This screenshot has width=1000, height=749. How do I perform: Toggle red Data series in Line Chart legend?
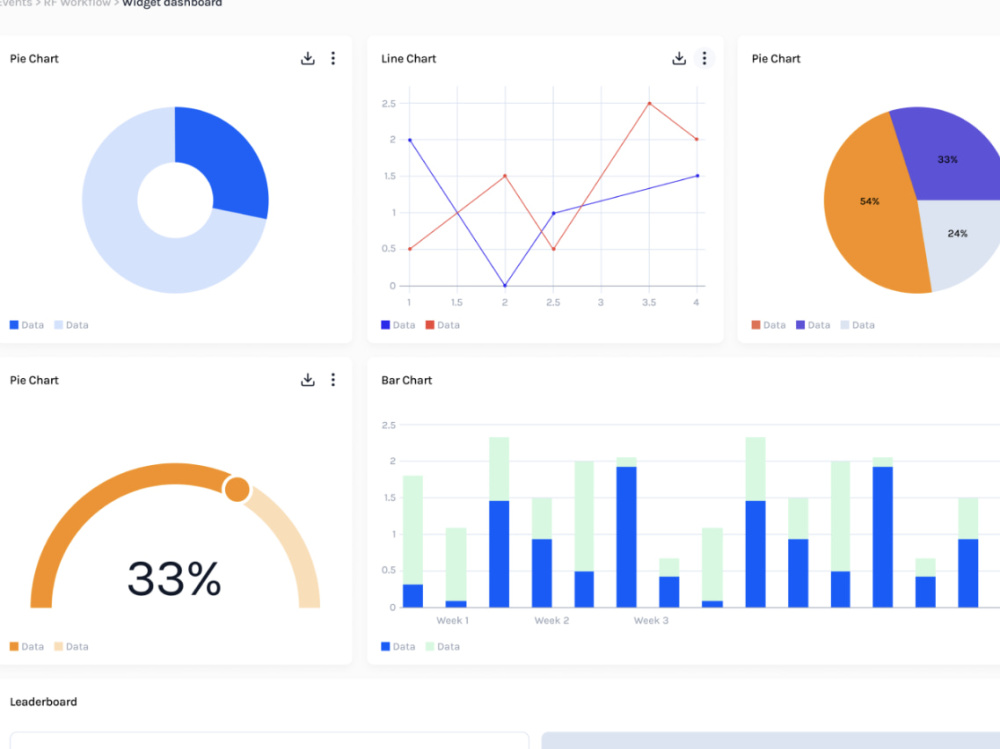pyautogui.click(x=443, y=325)
